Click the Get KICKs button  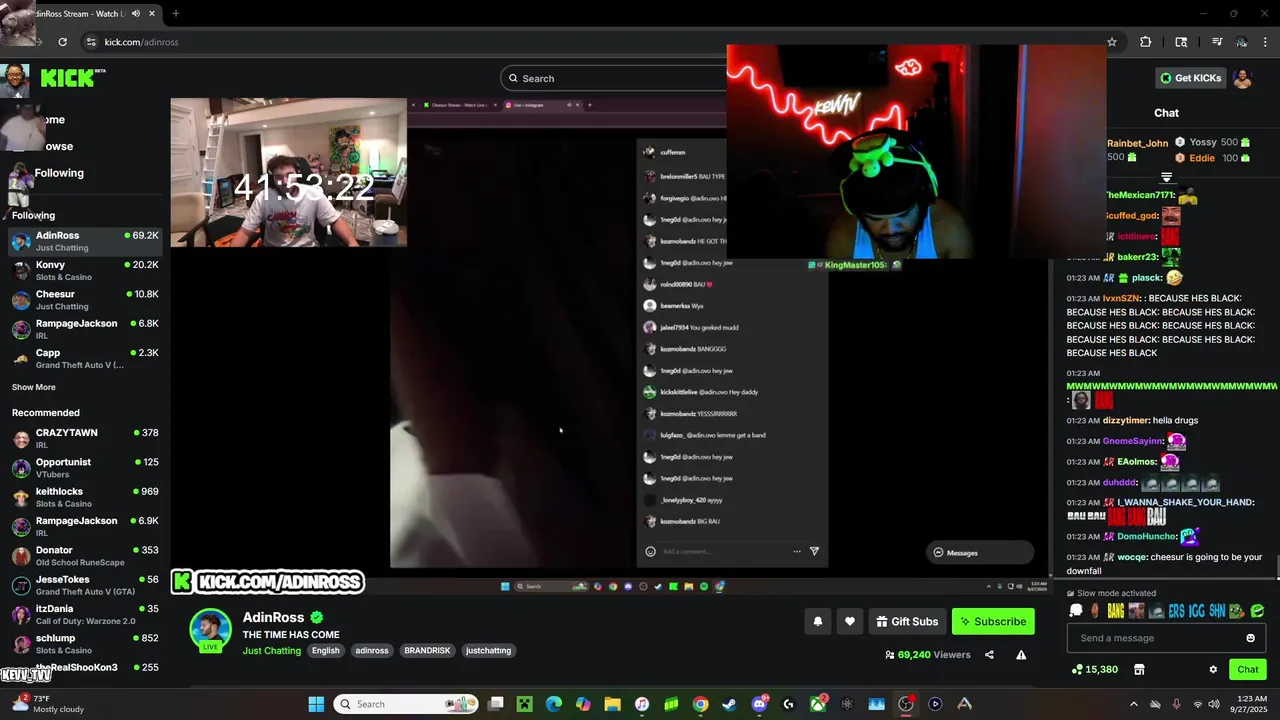click(1190, 78)
